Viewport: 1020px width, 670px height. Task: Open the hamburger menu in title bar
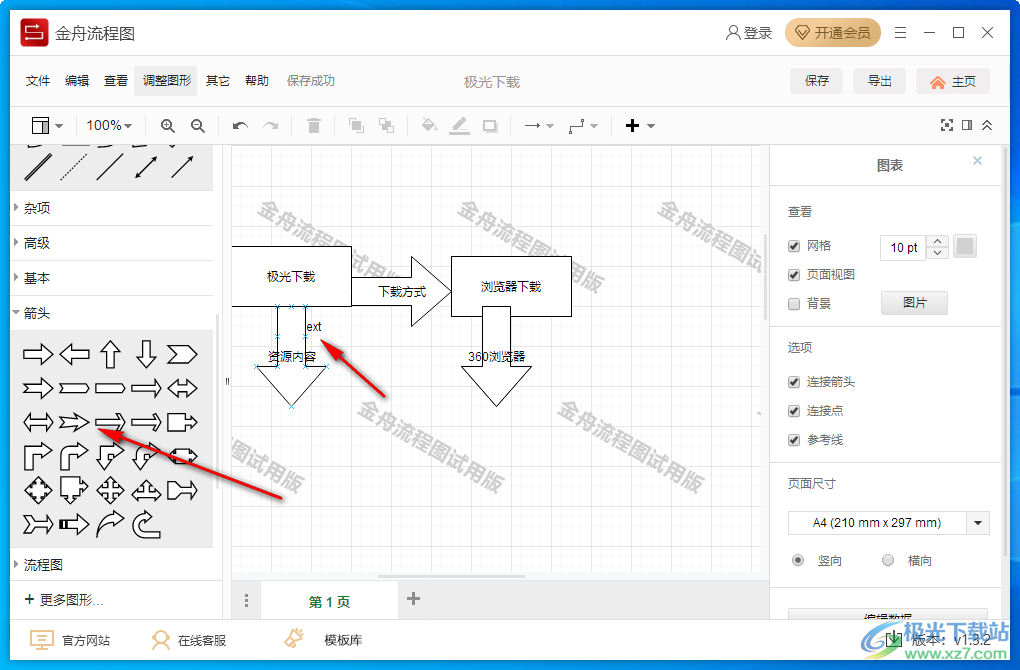pyautogui.click(x=900, y=33)
